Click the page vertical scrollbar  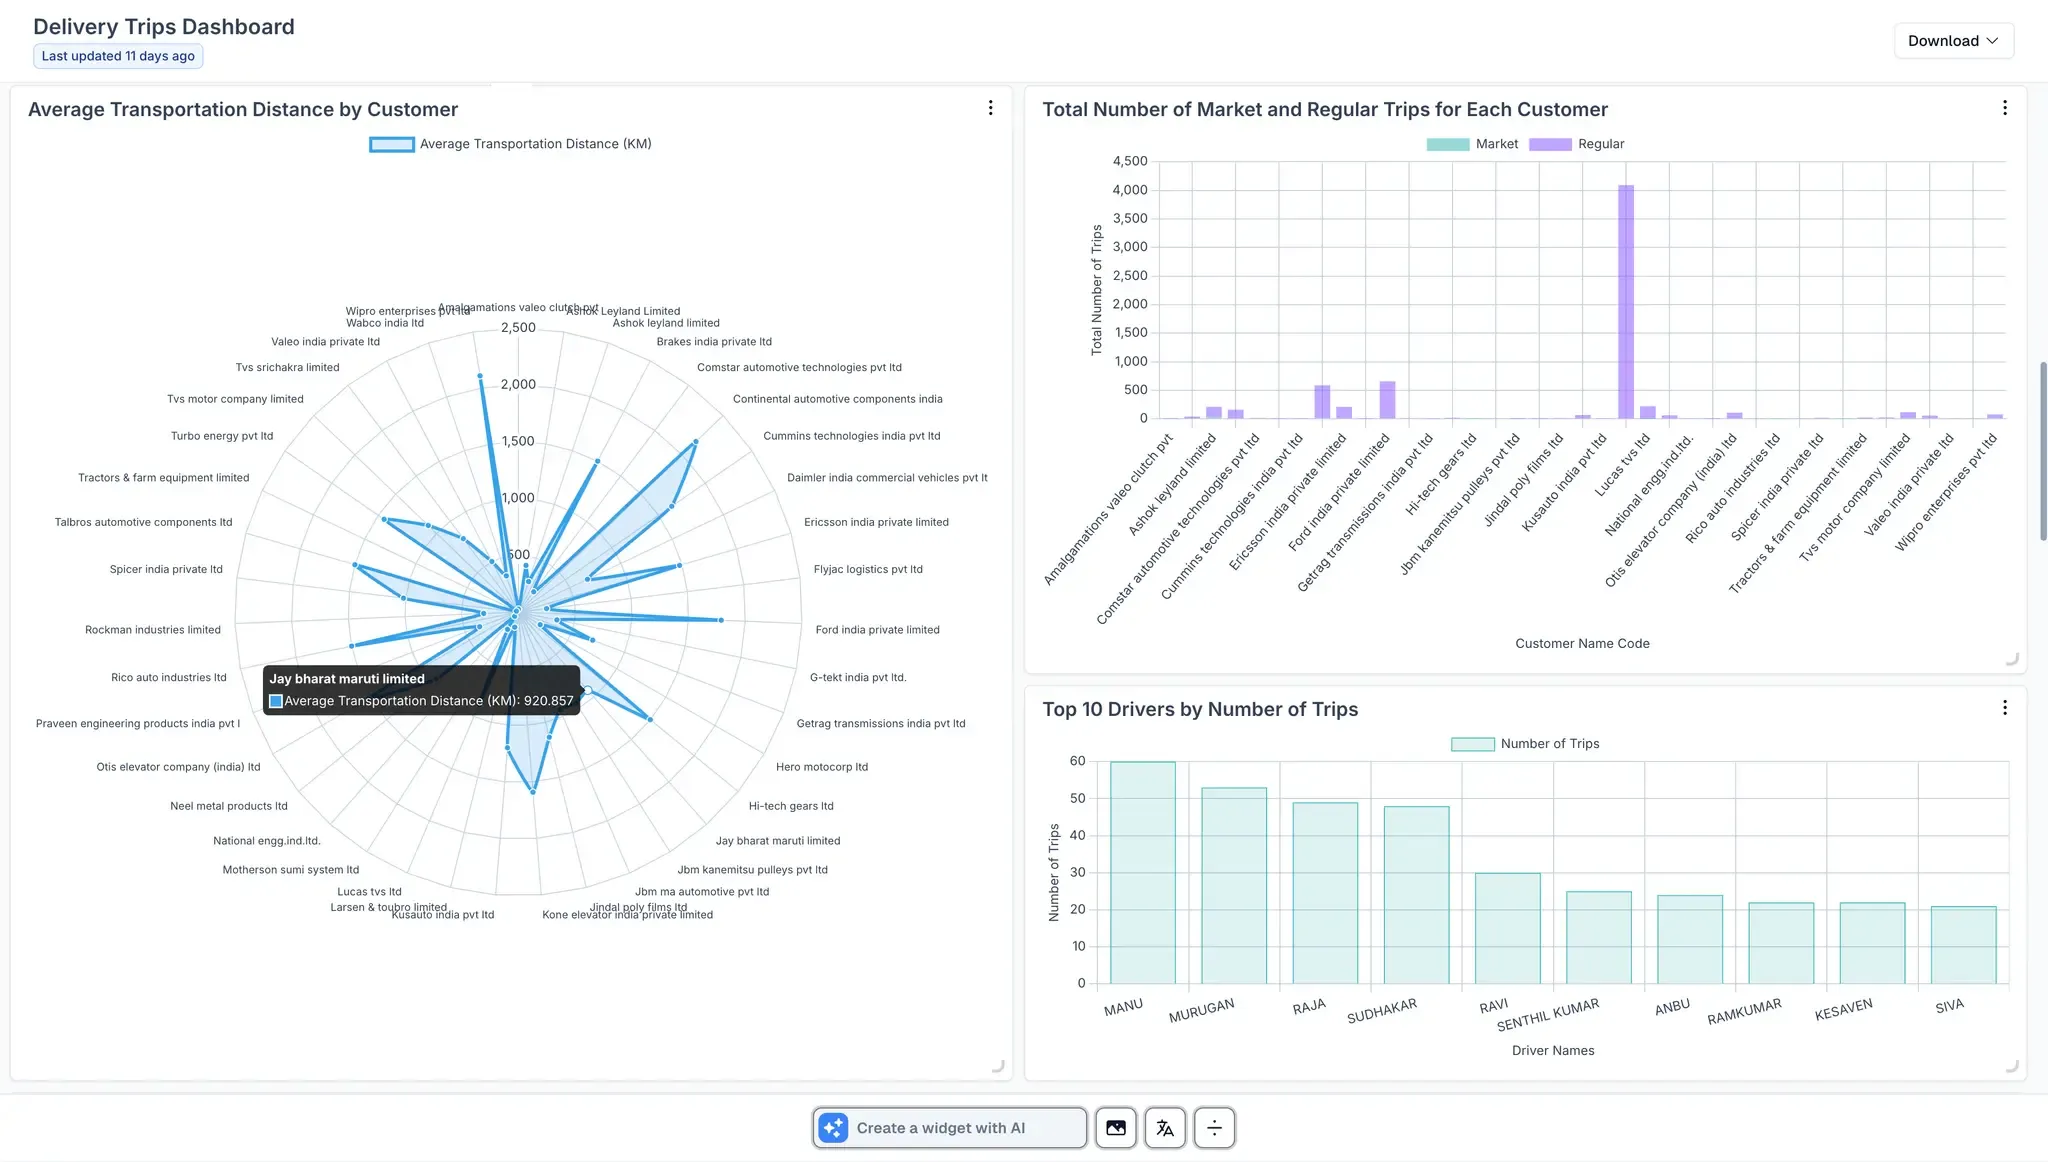click(2043, 450)
